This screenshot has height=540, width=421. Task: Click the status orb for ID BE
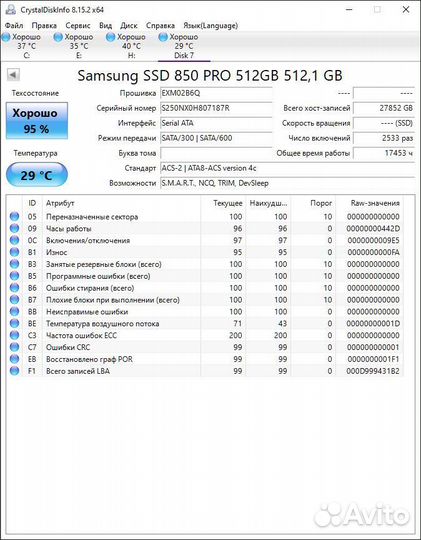14,323
